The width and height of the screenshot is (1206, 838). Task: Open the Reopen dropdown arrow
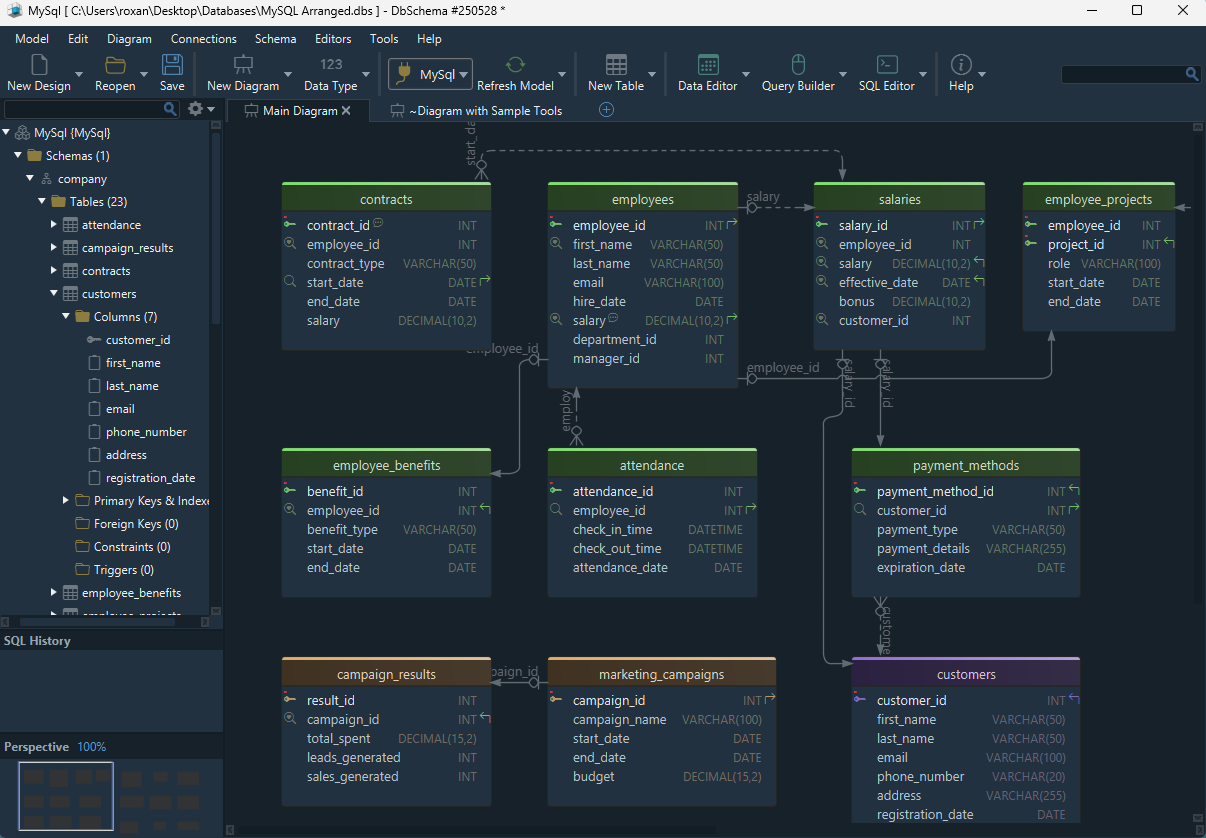[144, 74]
